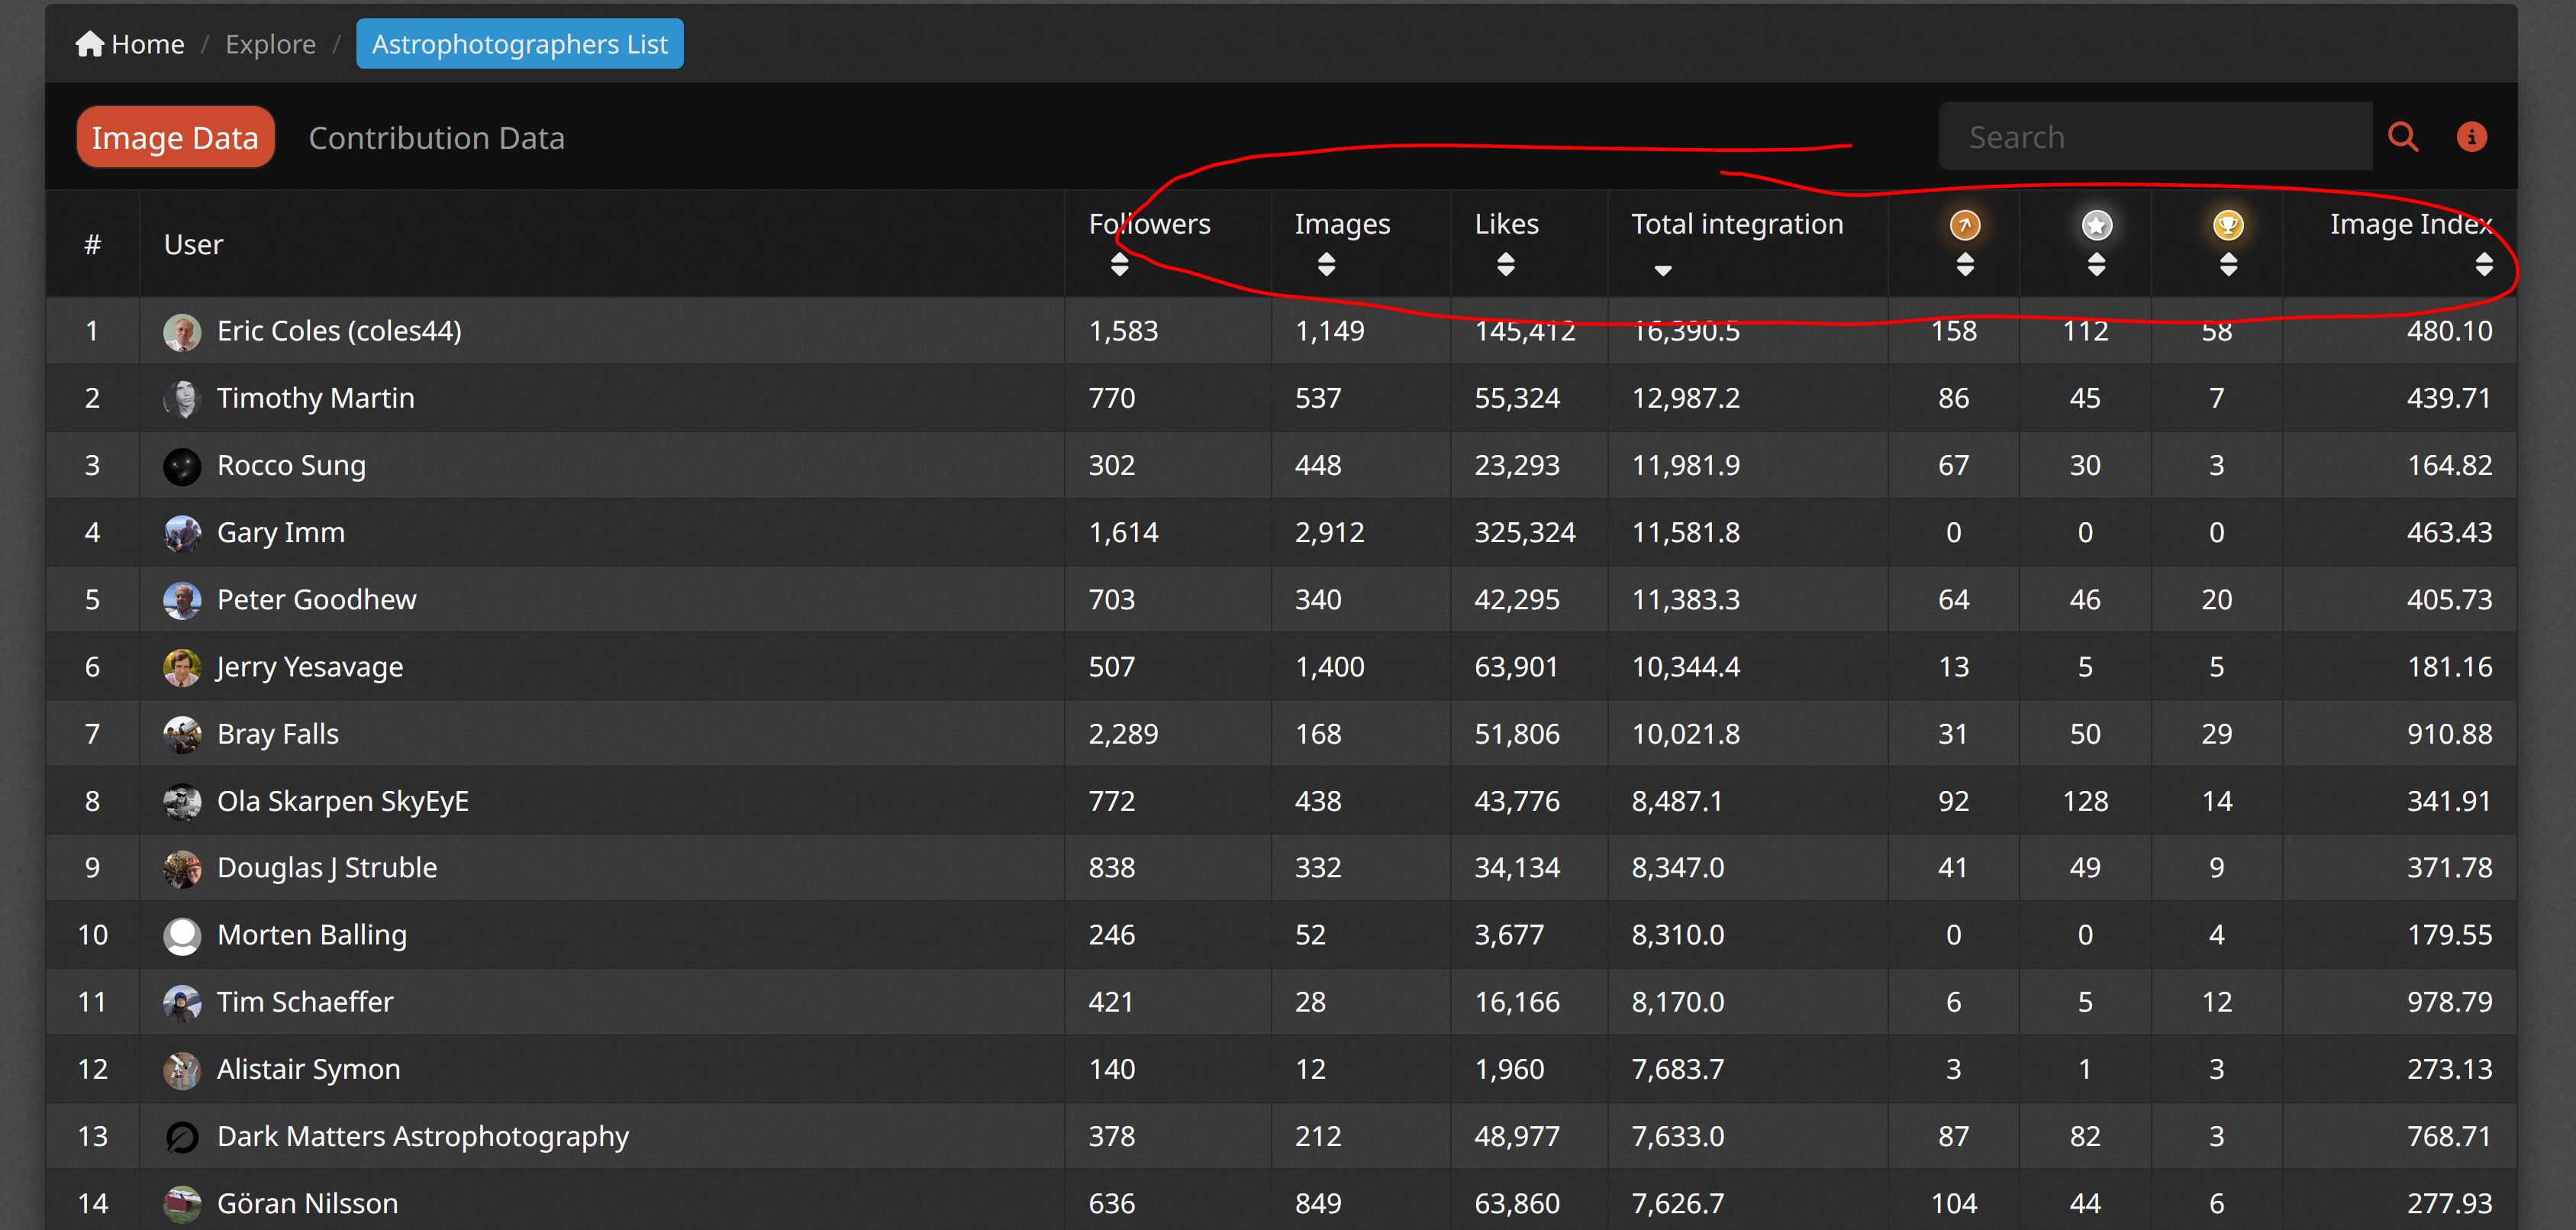Image resolution: width=2576 pixels, height=1230 pixels.
Task: Open Eric Coles avatar thumbnail
Action: coord(182,332)
